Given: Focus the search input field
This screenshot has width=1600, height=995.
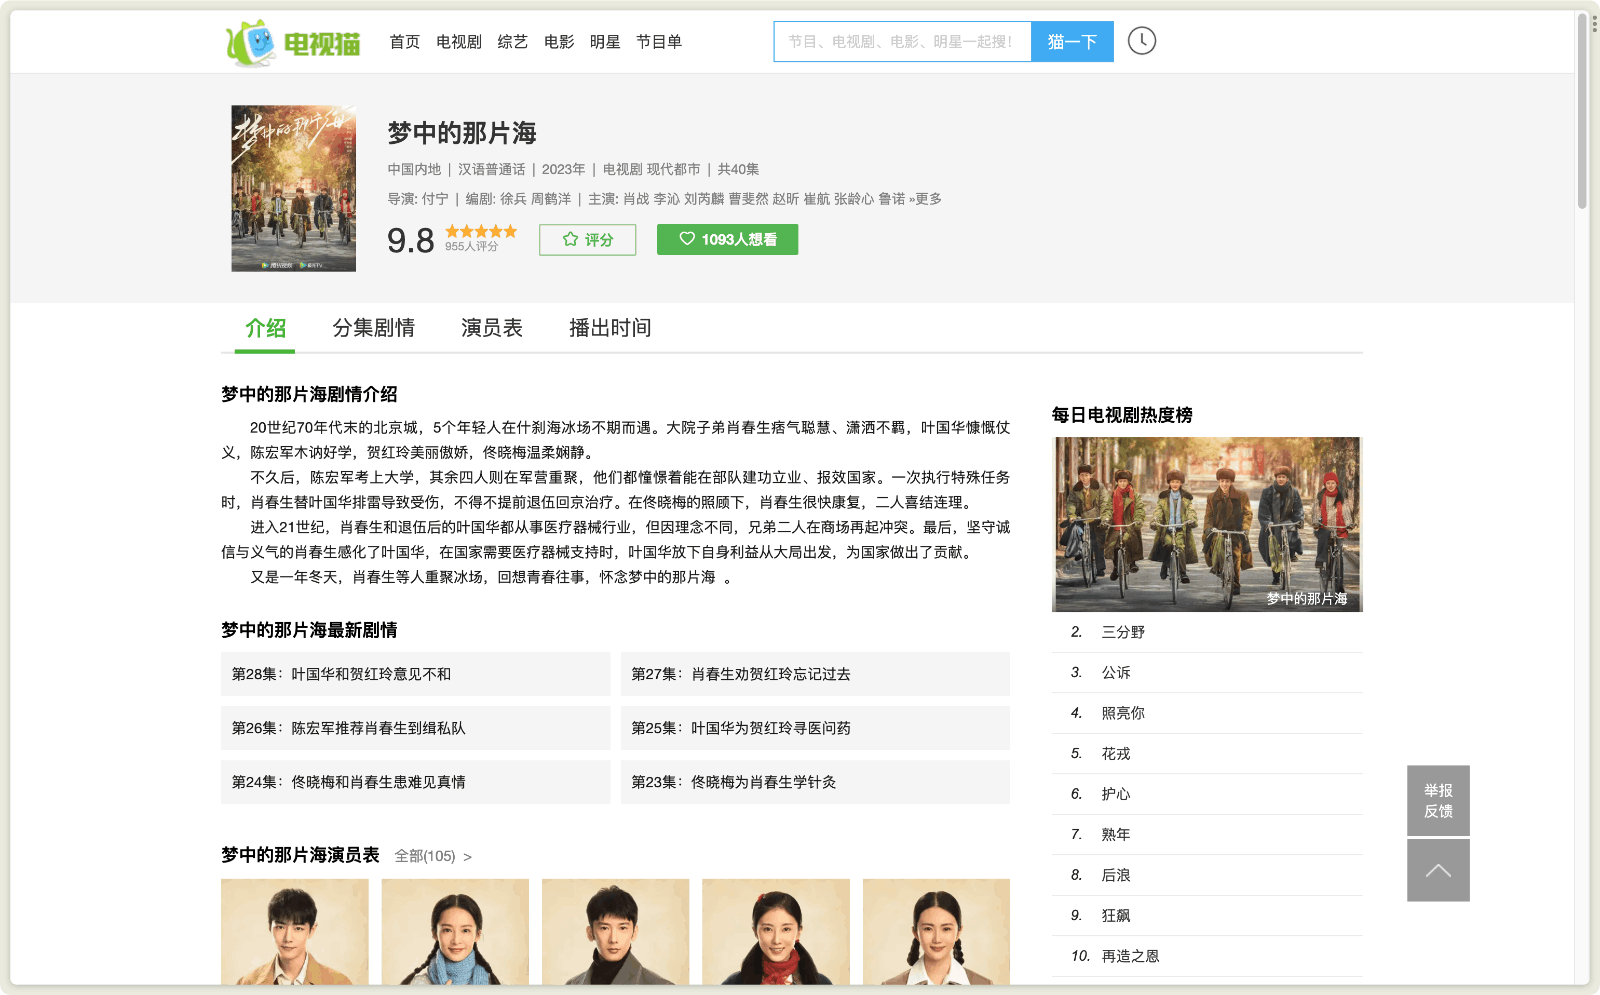Looking at the screenshot, I should (901, 42).
